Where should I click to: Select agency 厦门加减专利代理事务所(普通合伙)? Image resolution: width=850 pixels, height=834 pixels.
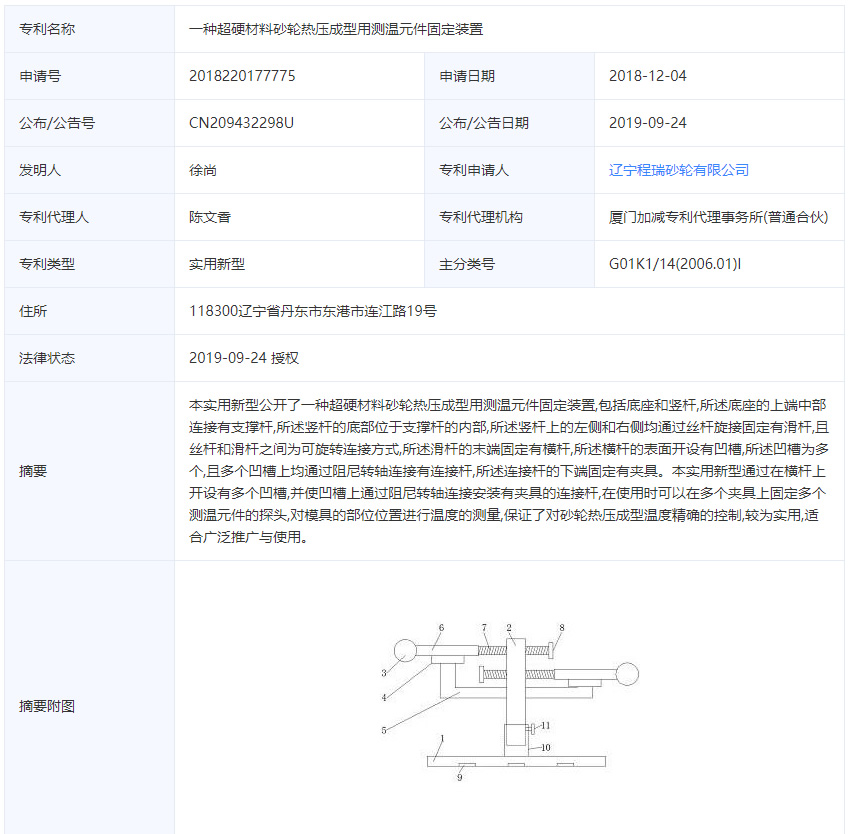point(718,217)
